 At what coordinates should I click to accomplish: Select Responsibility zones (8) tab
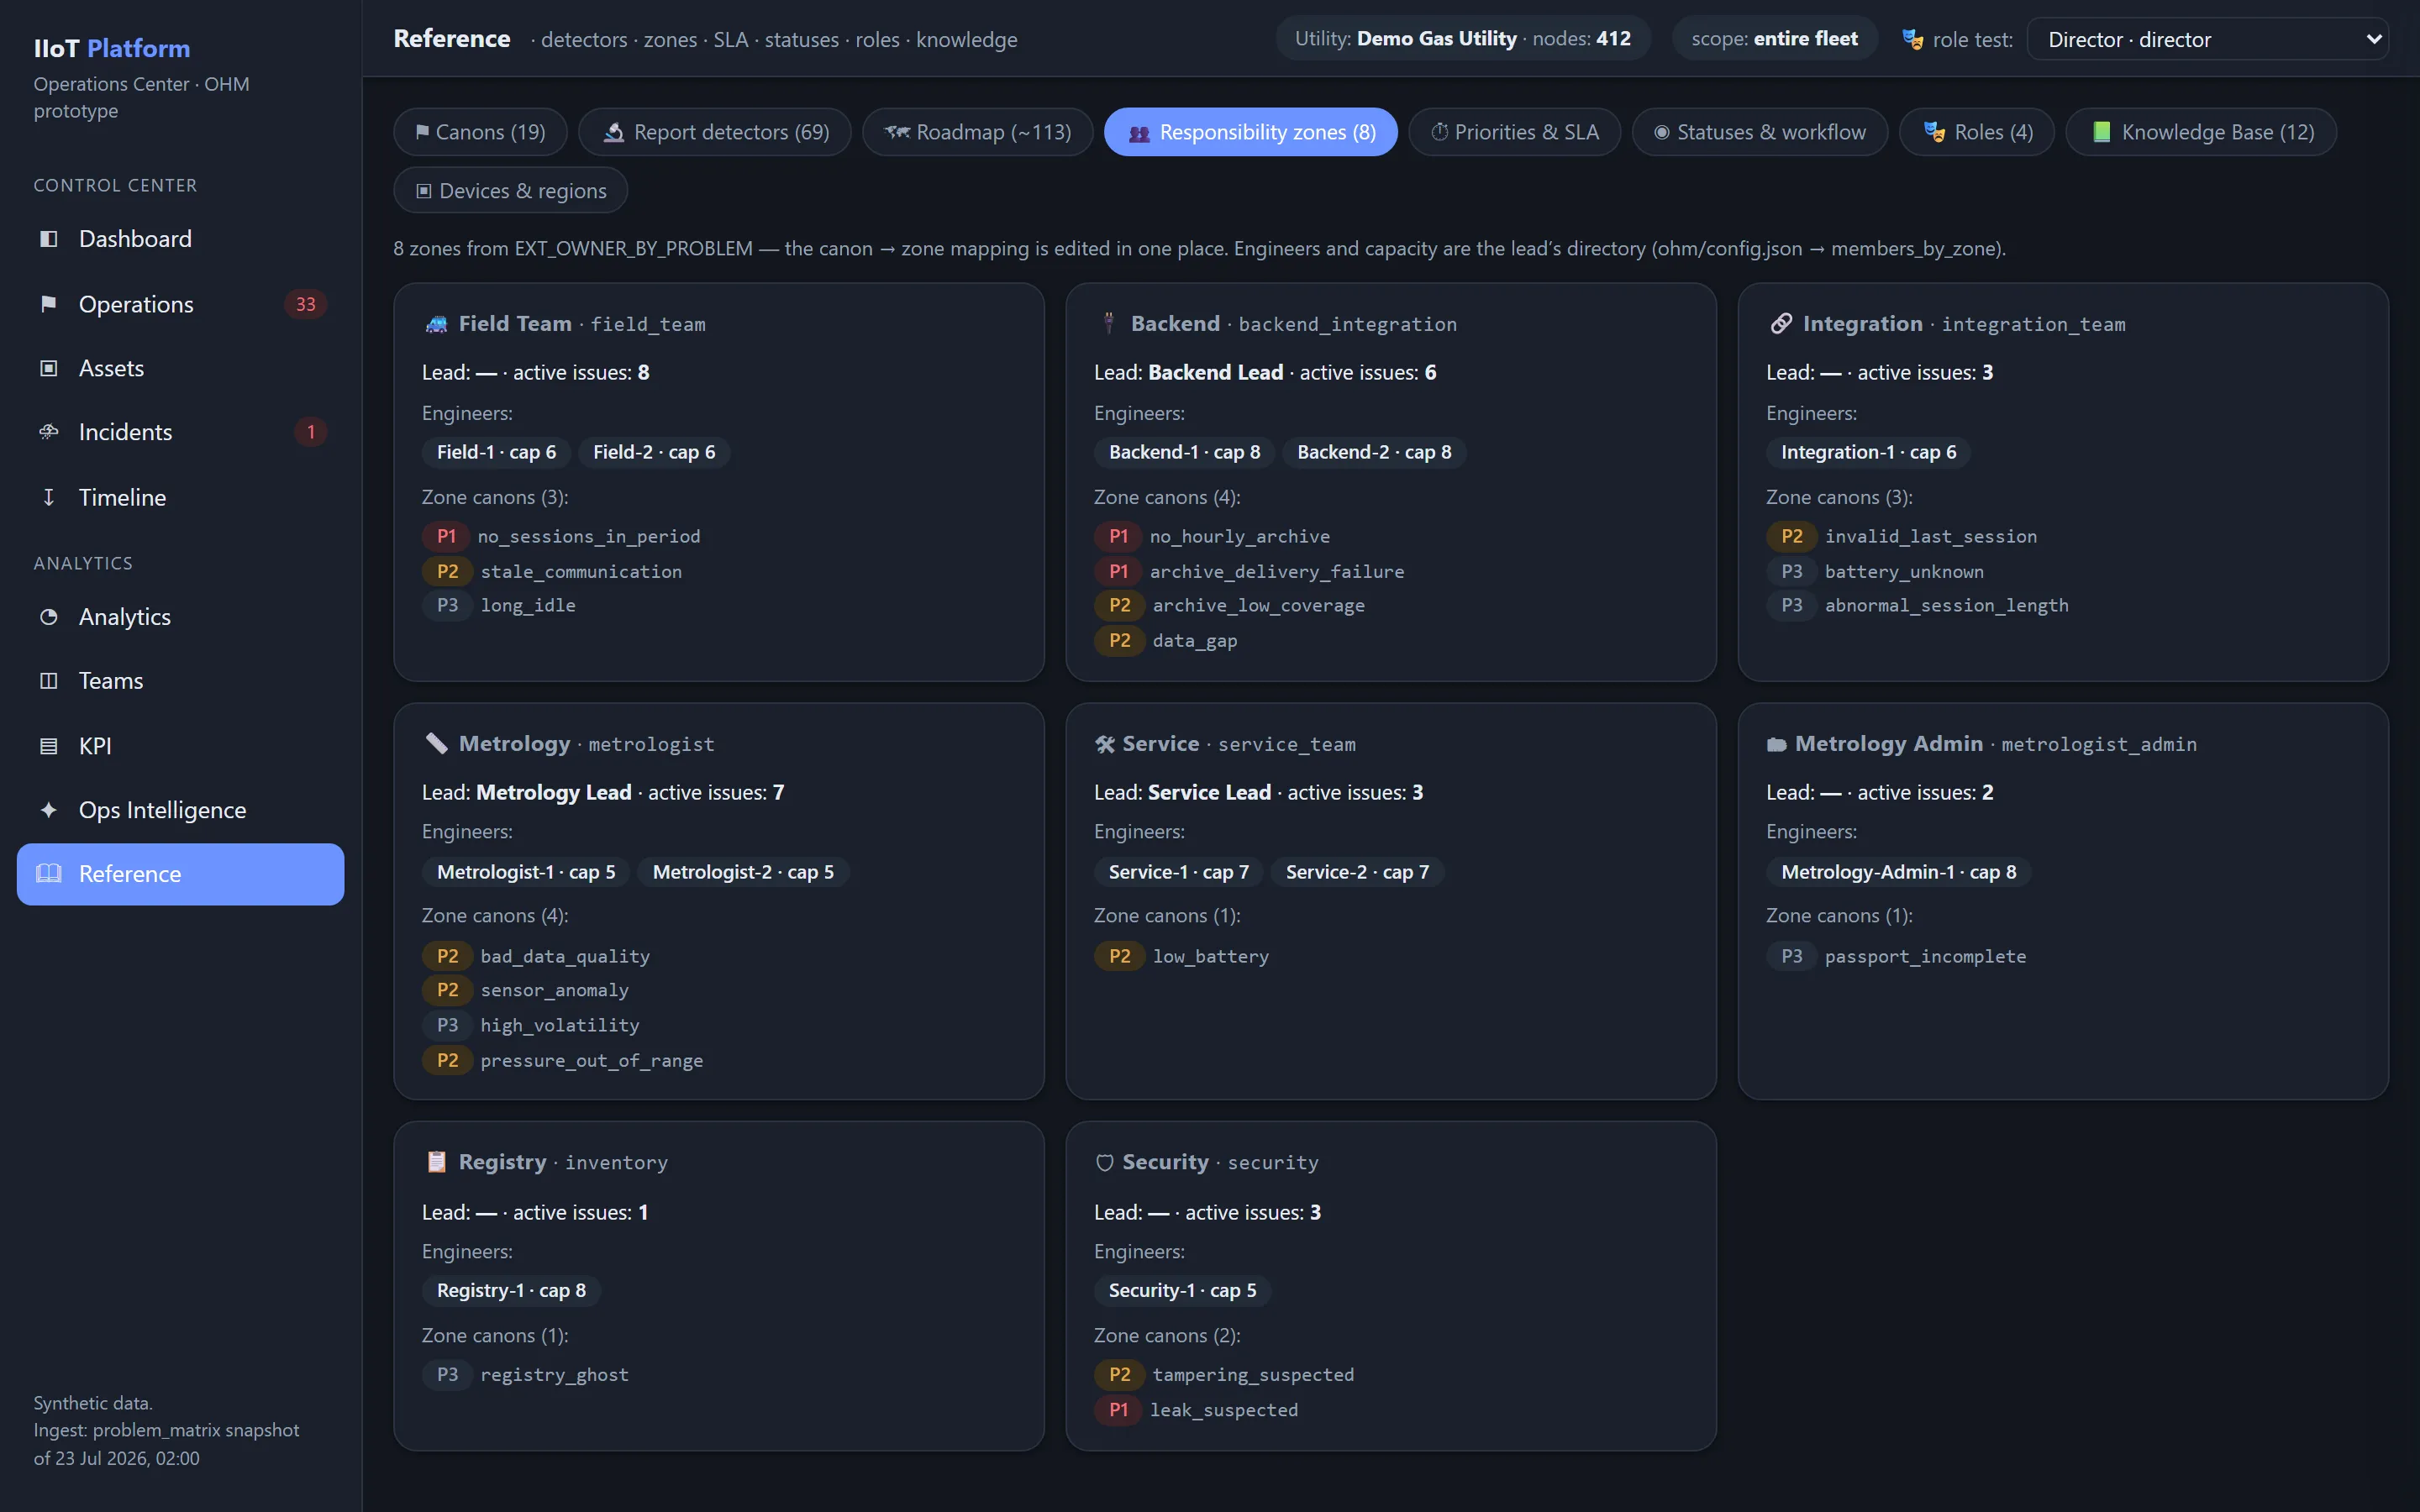1250,132
